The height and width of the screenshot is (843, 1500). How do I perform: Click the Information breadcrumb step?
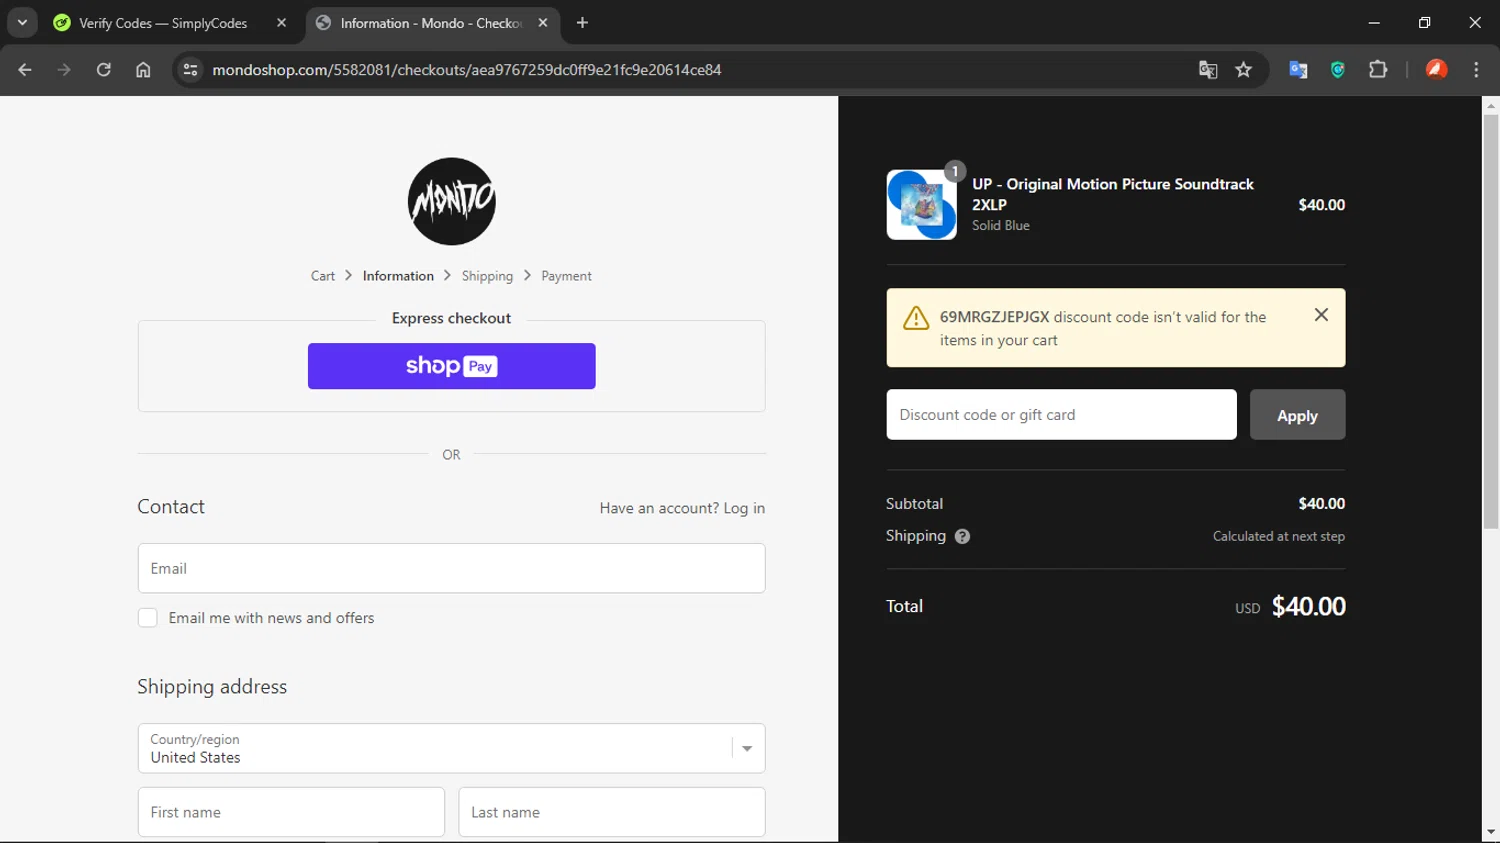point(398,276)
